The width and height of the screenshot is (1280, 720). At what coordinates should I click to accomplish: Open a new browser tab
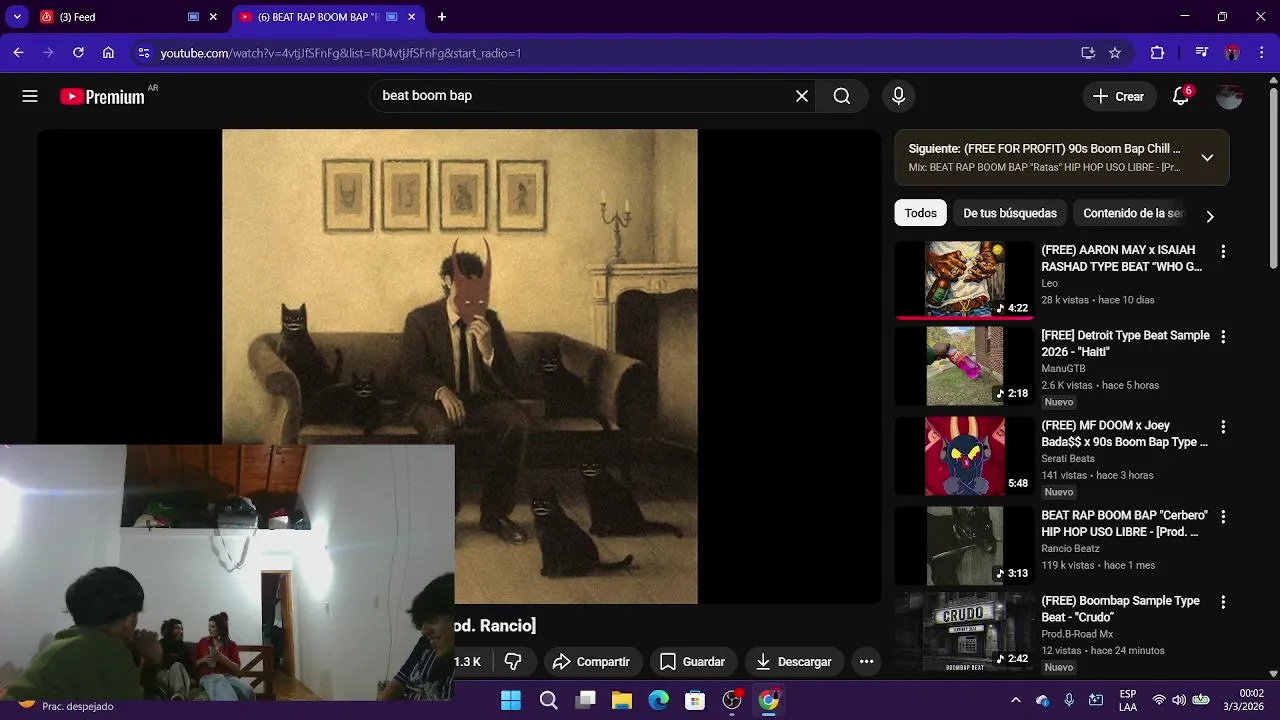pyautogui.click(x=442, y=17)
